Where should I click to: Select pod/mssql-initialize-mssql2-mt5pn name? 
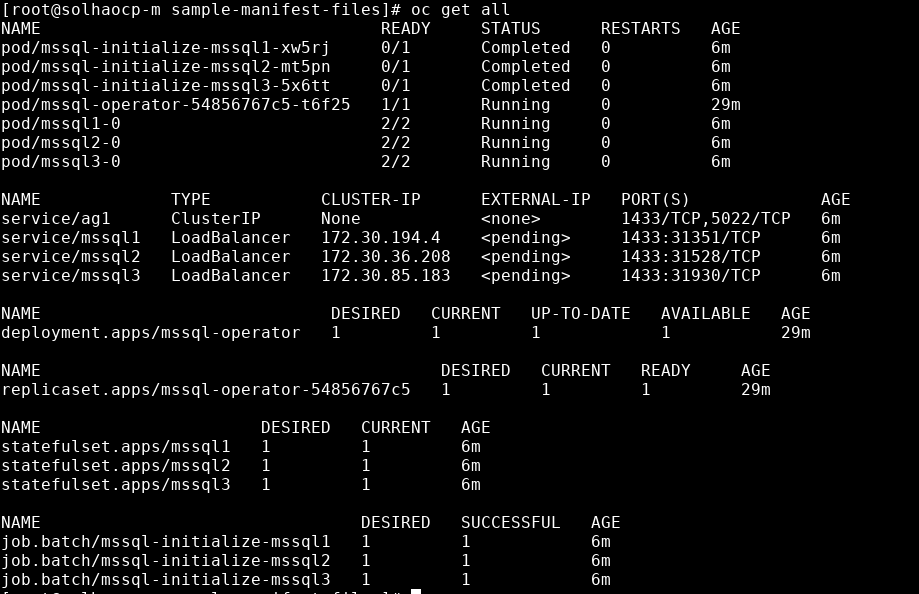[x=165, y=67]
